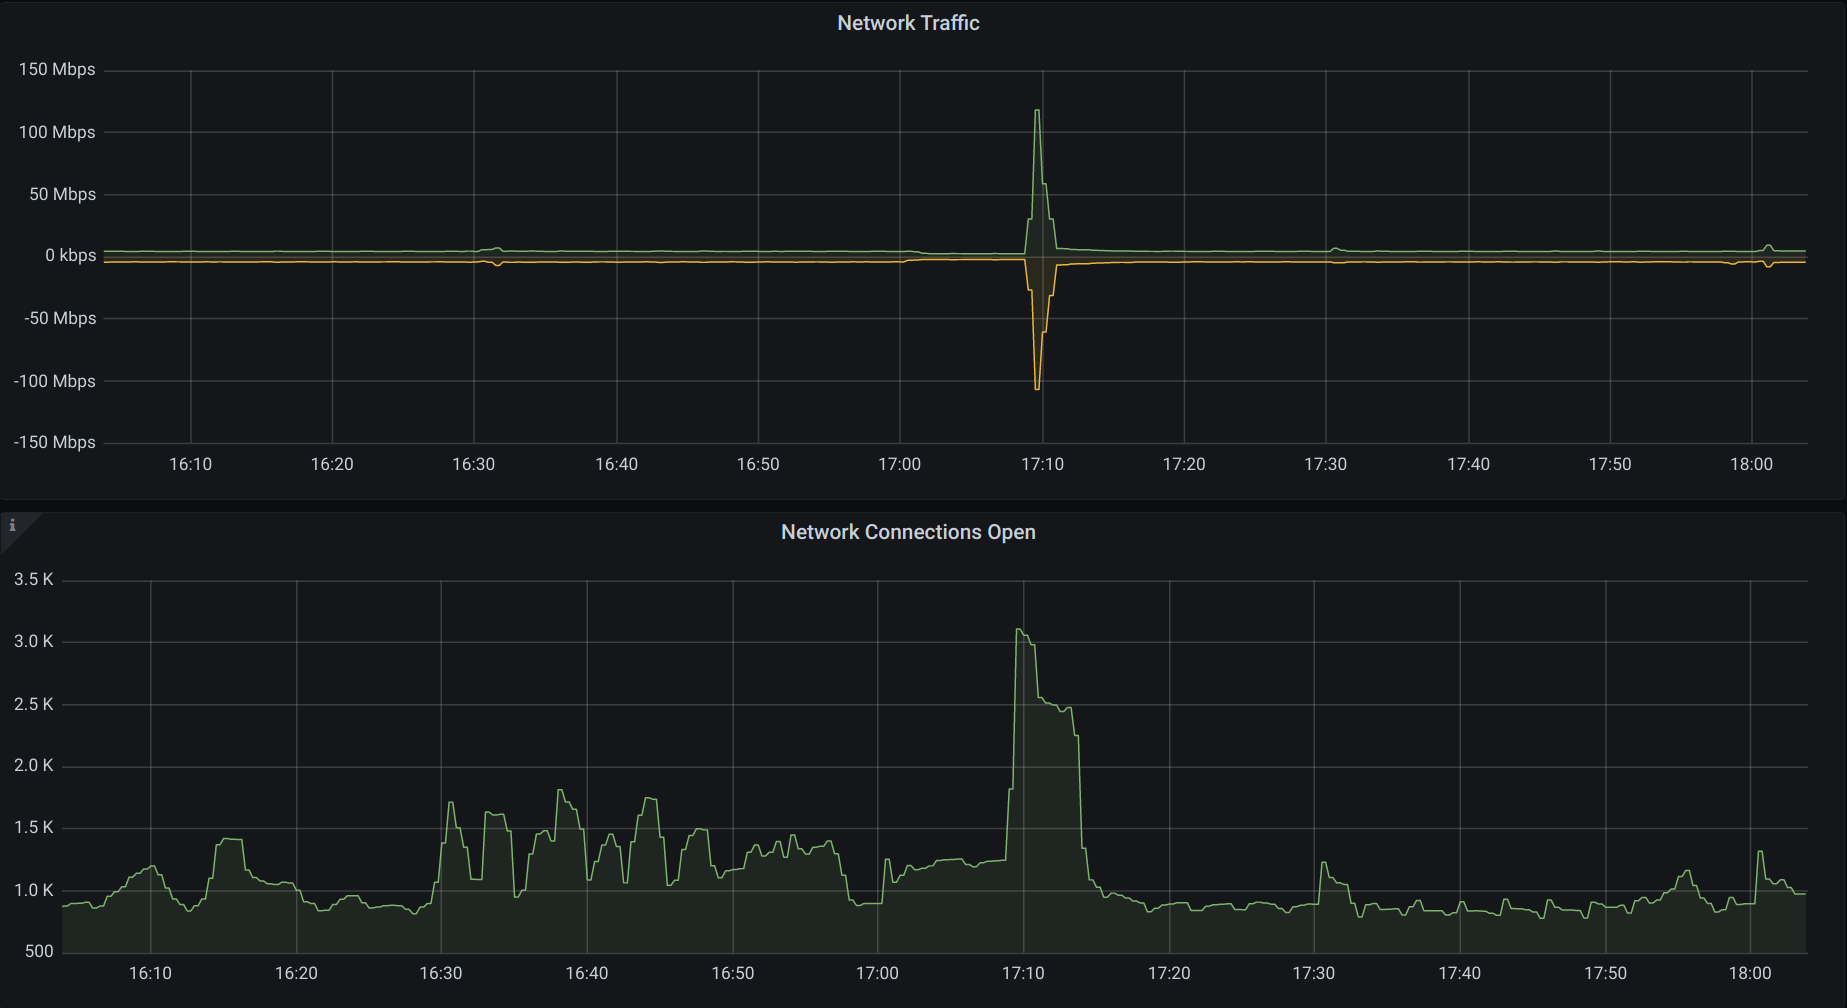
Task: Click the 0 kbps axis label
Action: [x=71, y=255]
